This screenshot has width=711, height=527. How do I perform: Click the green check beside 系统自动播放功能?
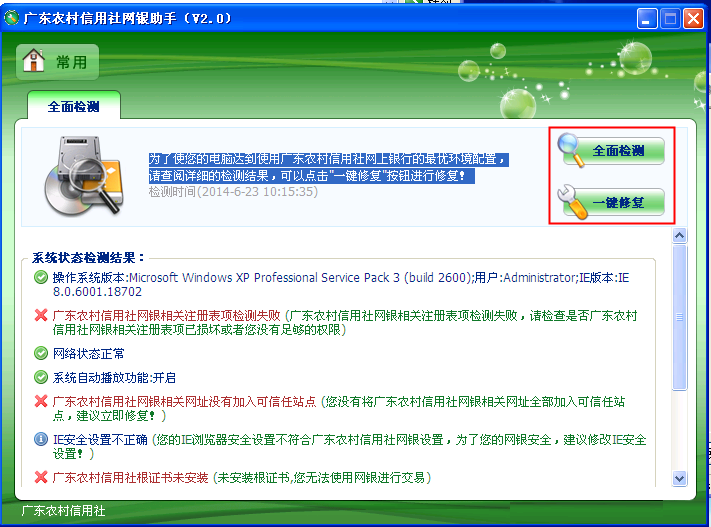(41, 377)
